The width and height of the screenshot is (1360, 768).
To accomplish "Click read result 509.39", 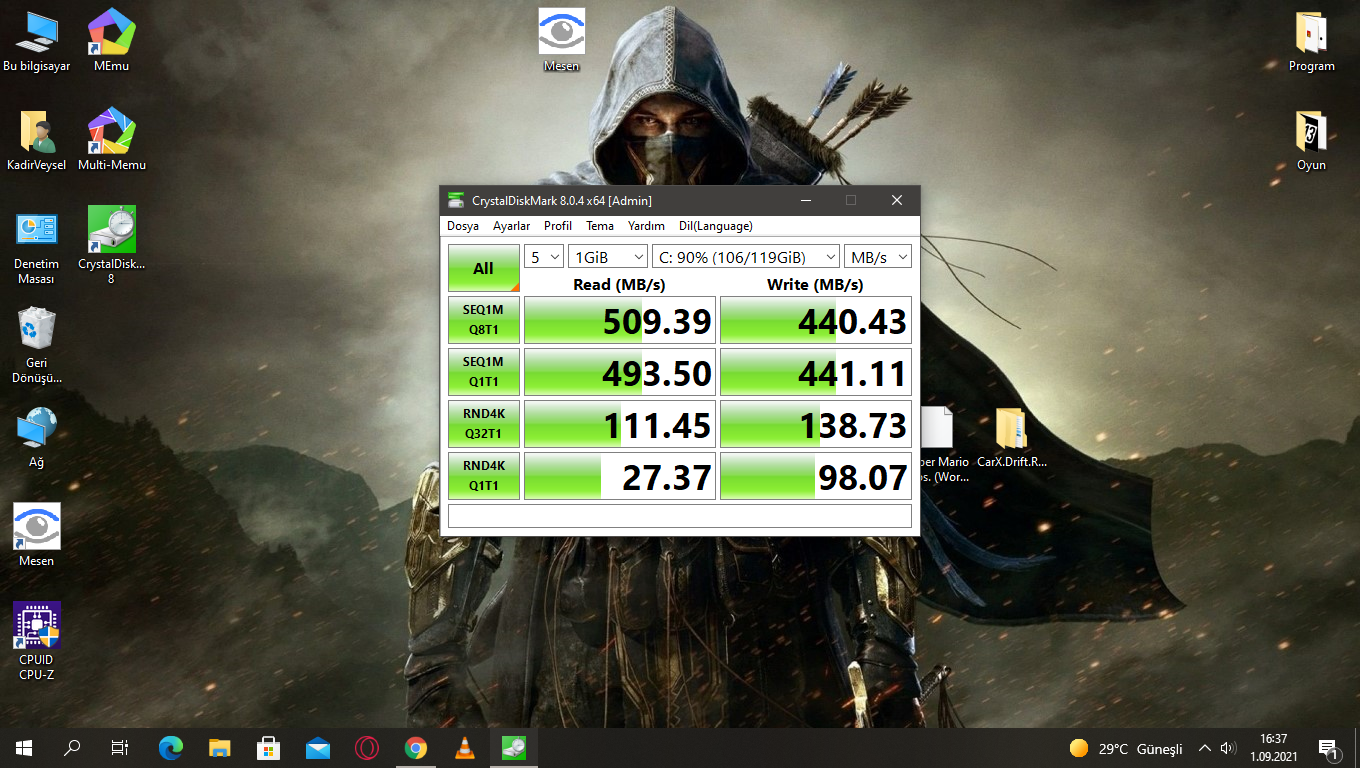I will [620, 320].
